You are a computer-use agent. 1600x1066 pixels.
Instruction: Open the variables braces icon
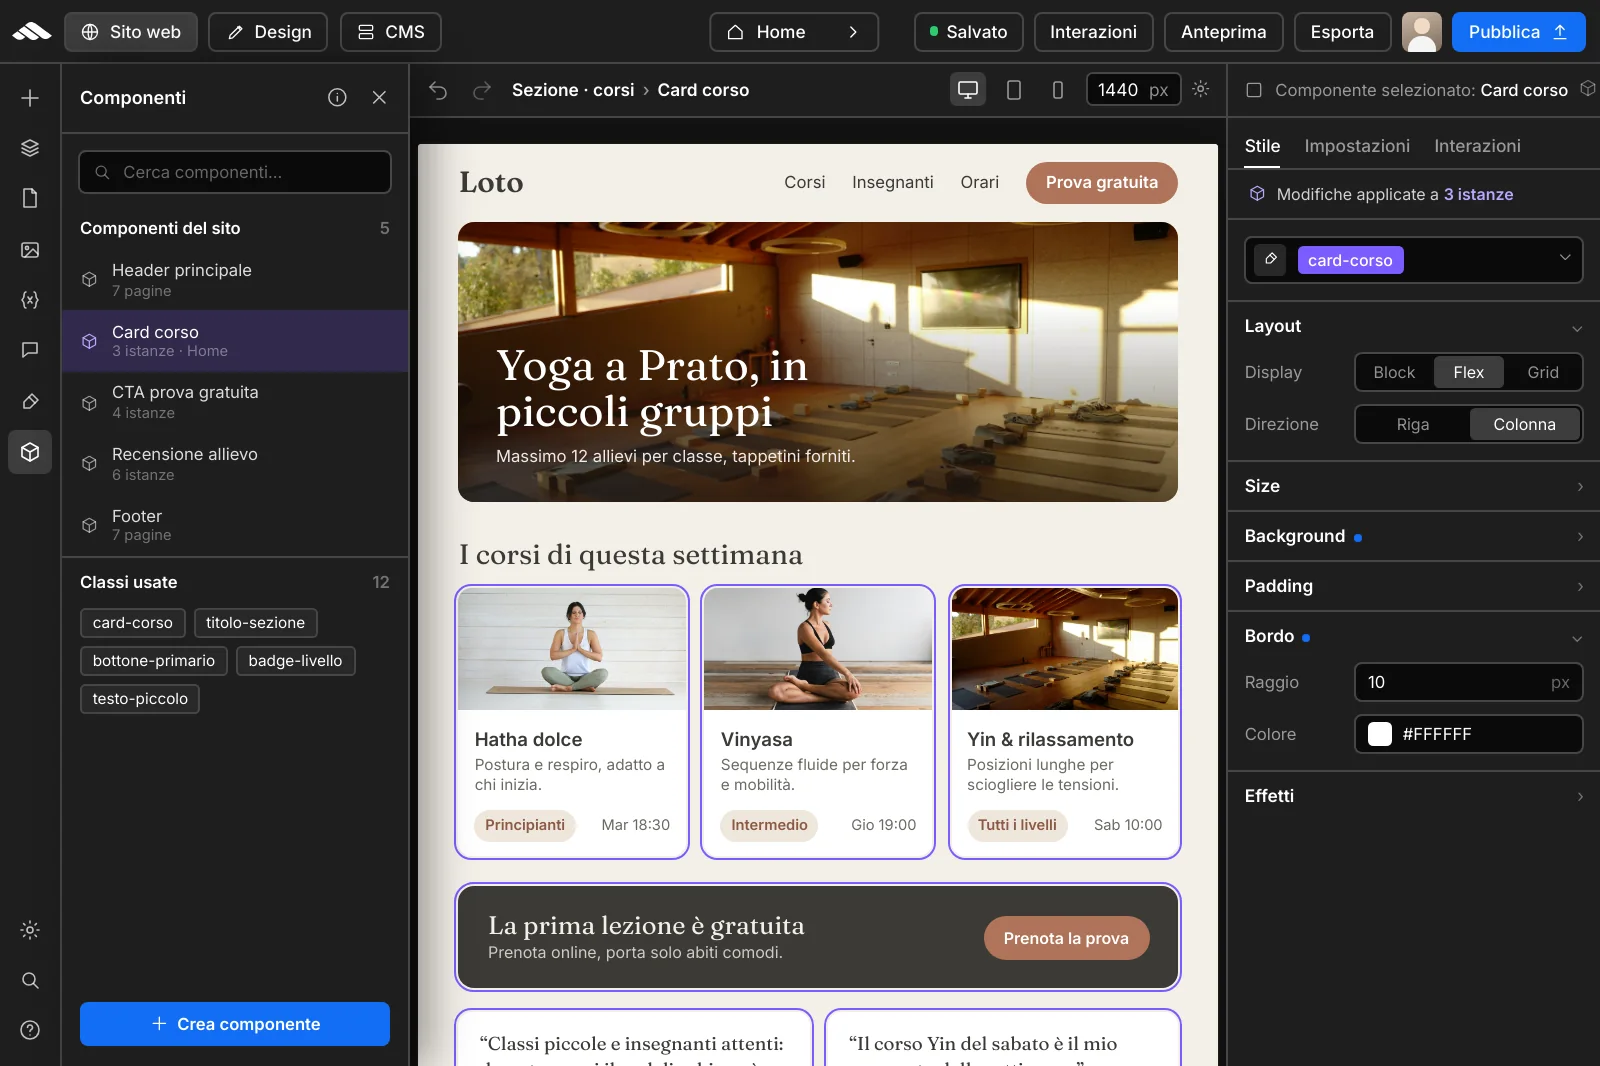coord(30,300)
